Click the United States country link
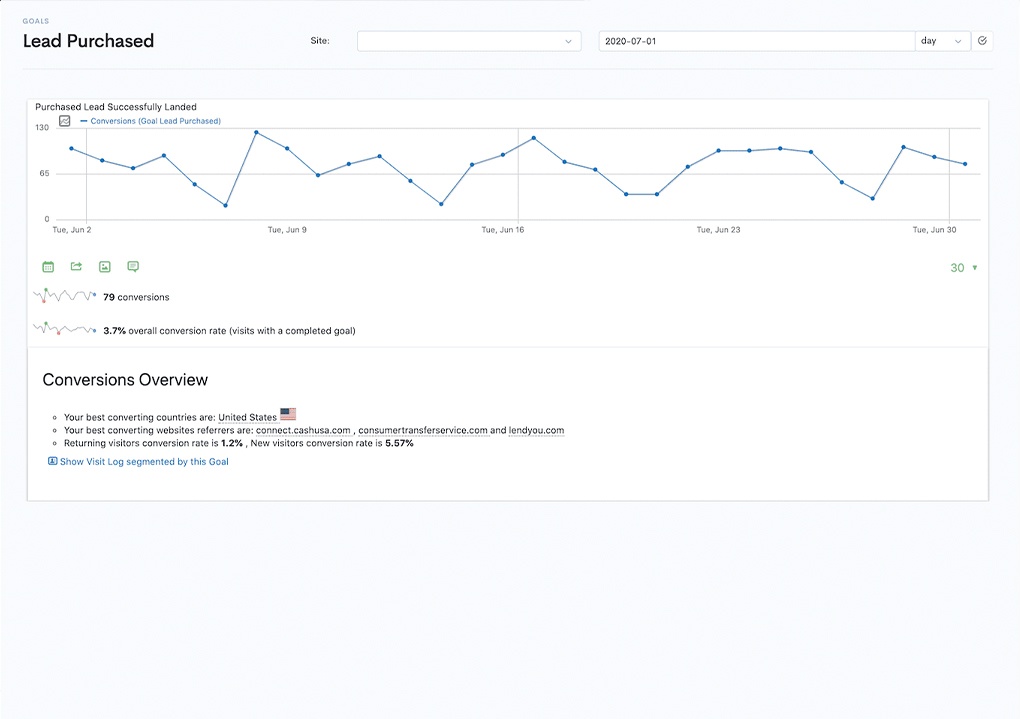1020x719 pixels. [x=247, y=417]
